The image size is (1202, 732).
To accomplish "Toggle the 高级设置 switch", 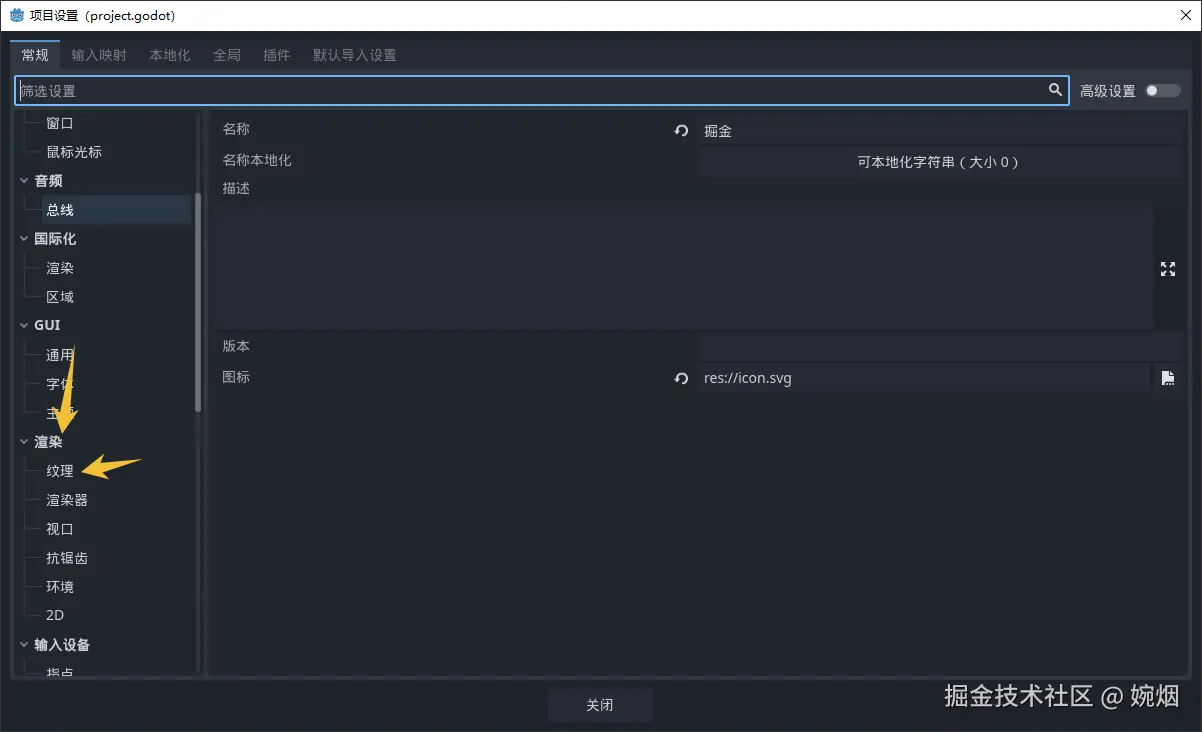I will pos(1163,91).
